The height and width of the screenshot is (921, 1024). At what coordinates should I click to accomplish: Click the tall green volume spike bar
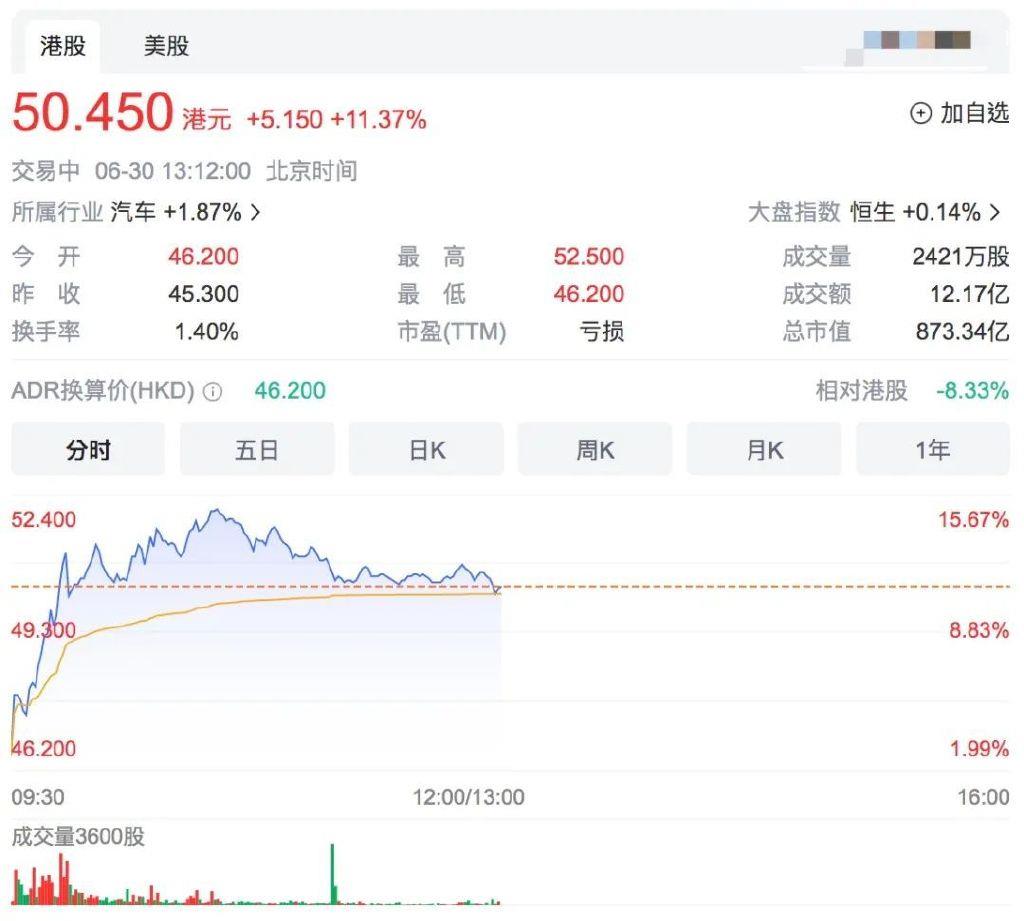[332, 874]
